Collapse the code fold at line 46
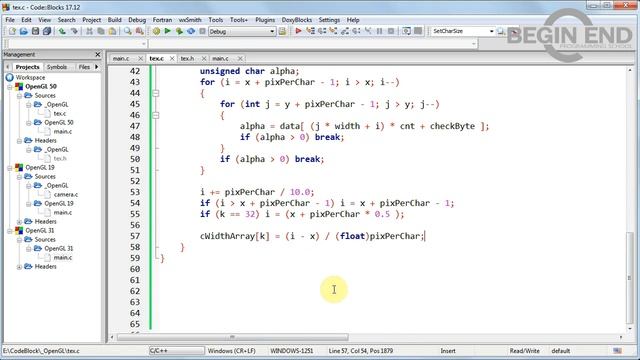This screenshot has width=640, height=360. [156, 115]
